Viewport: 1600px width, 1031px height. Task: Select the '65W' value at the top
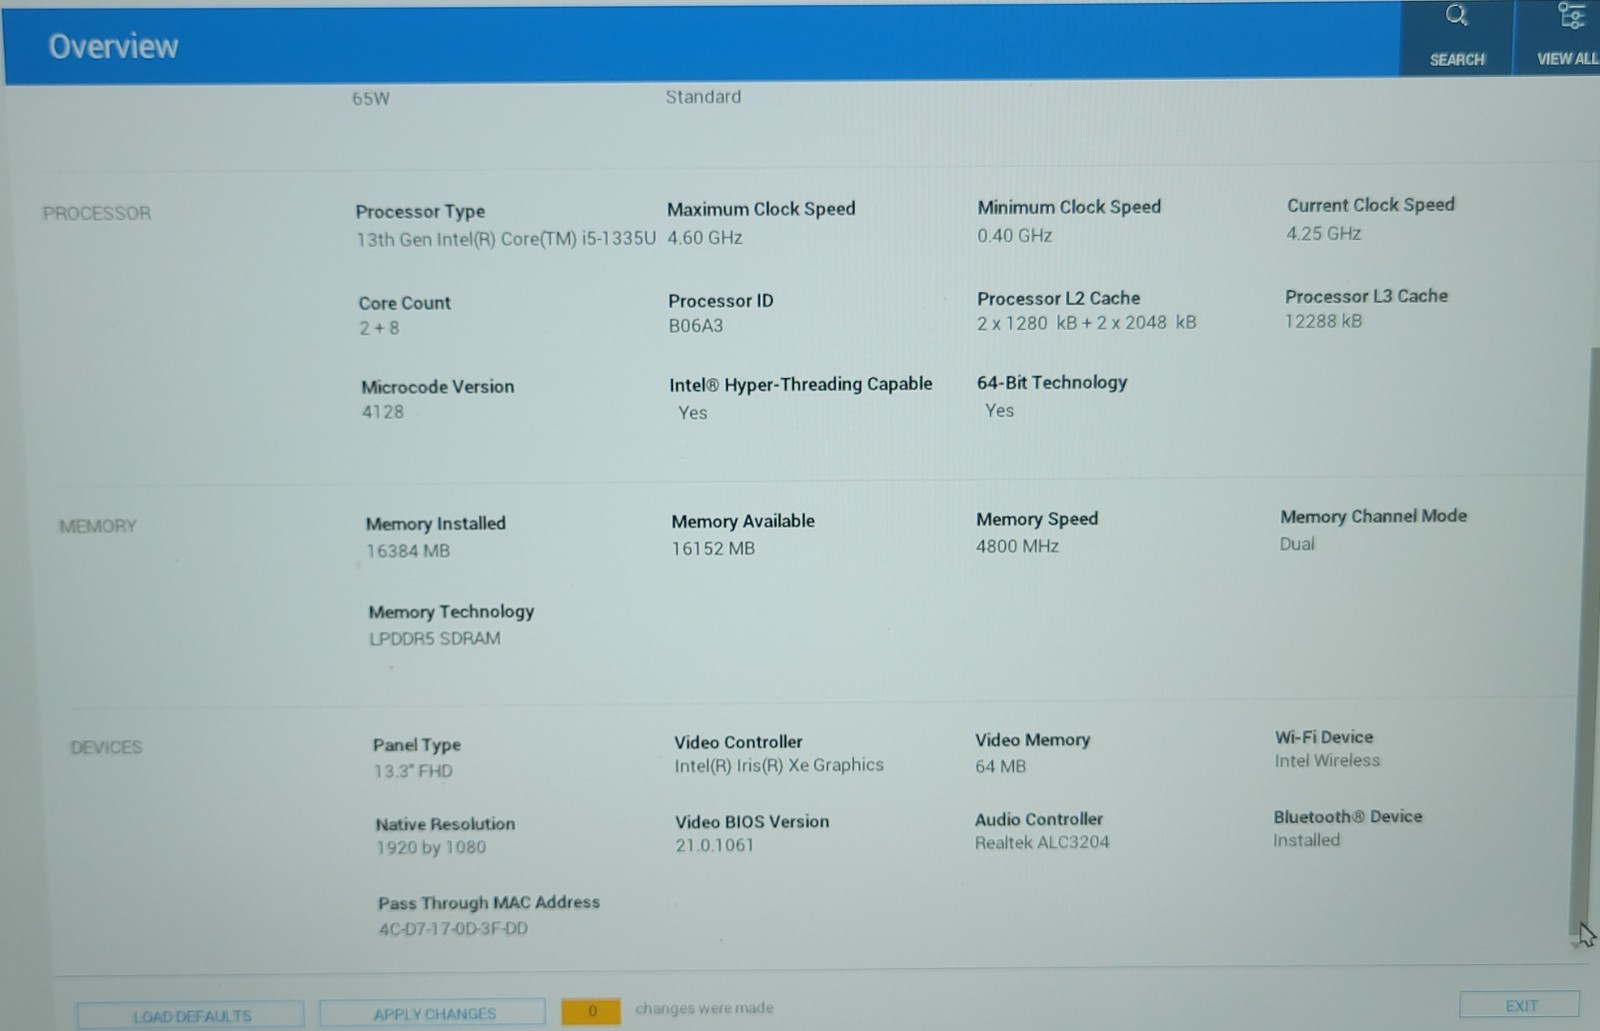tap(371, 99)
